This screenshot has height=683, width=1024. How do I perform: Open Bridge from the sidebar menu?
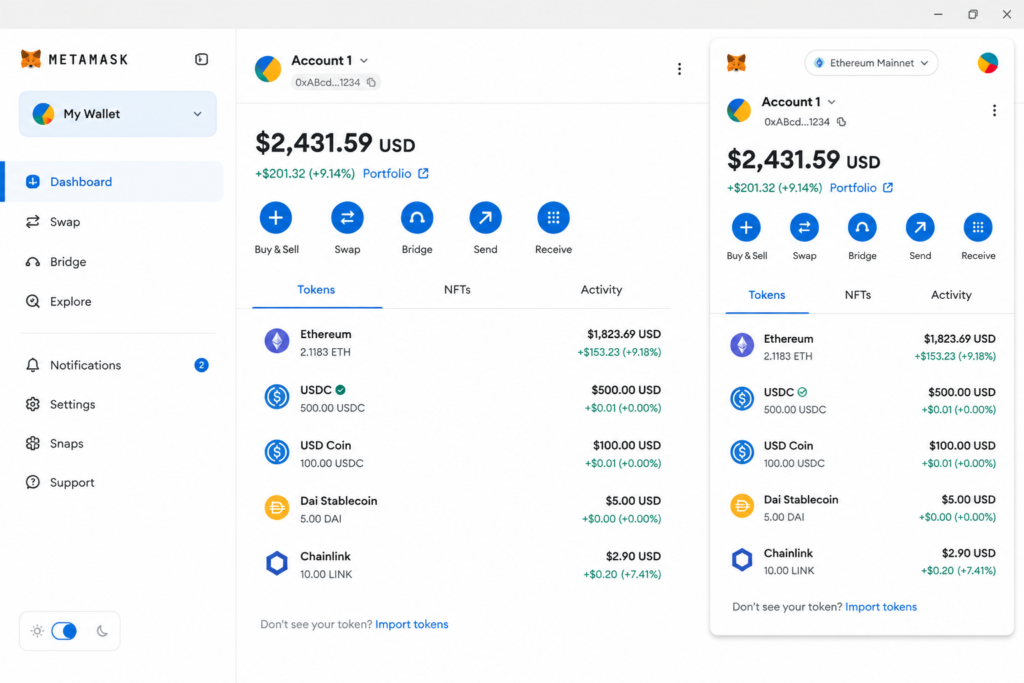click(68, 262)
